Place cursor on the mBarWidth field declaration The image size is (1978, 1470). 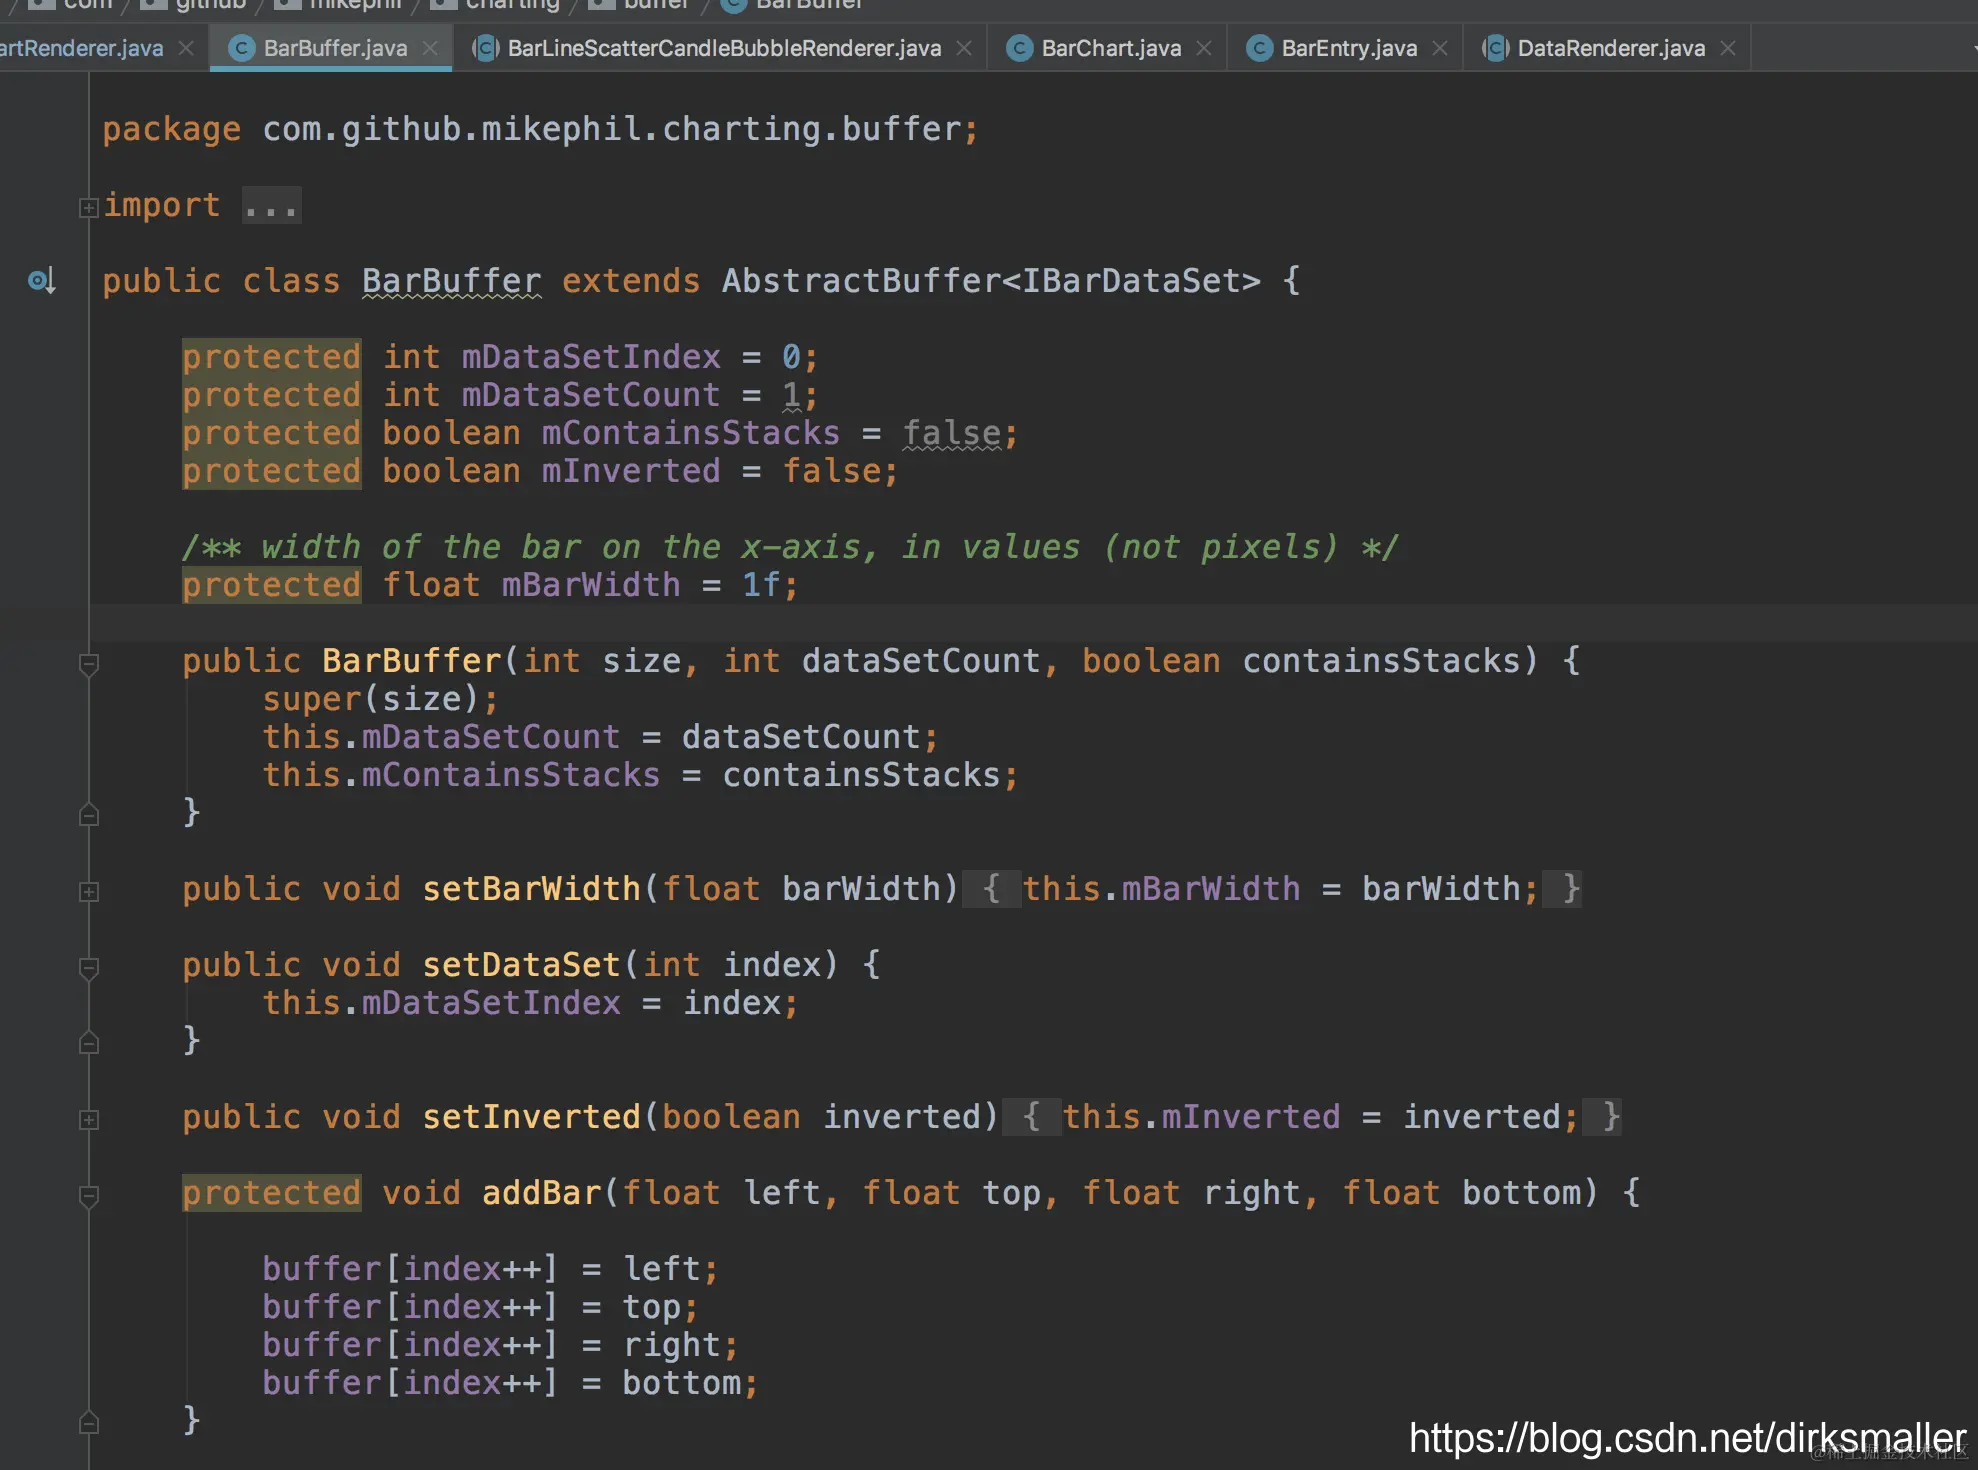590,585
